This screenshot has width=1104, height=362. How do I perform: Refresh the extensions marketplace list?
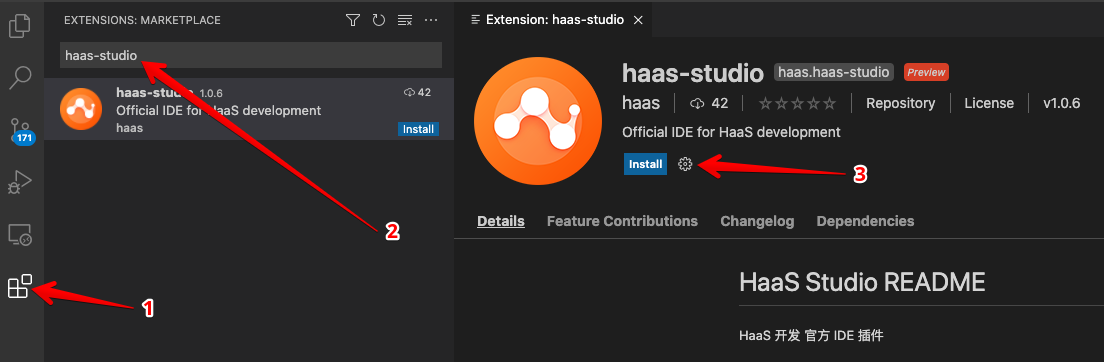[x=379, y=20]
